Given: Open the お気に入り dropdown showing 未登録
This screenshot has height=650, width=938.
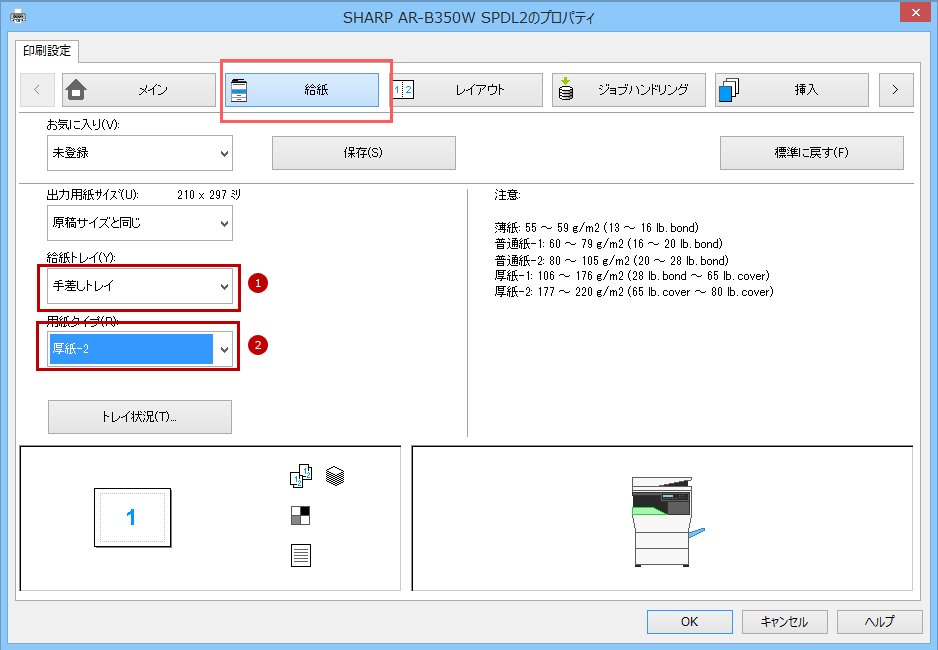Looking at the screenshot, I should coord(140,153).
